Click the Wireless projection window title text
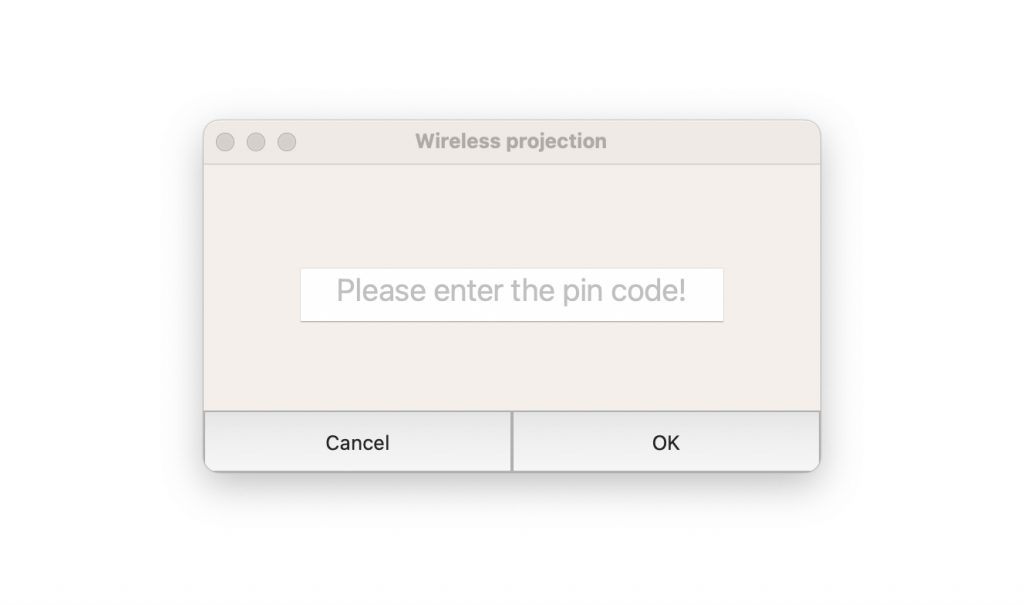Viewport: 1024px width, 605px height. 511,141
